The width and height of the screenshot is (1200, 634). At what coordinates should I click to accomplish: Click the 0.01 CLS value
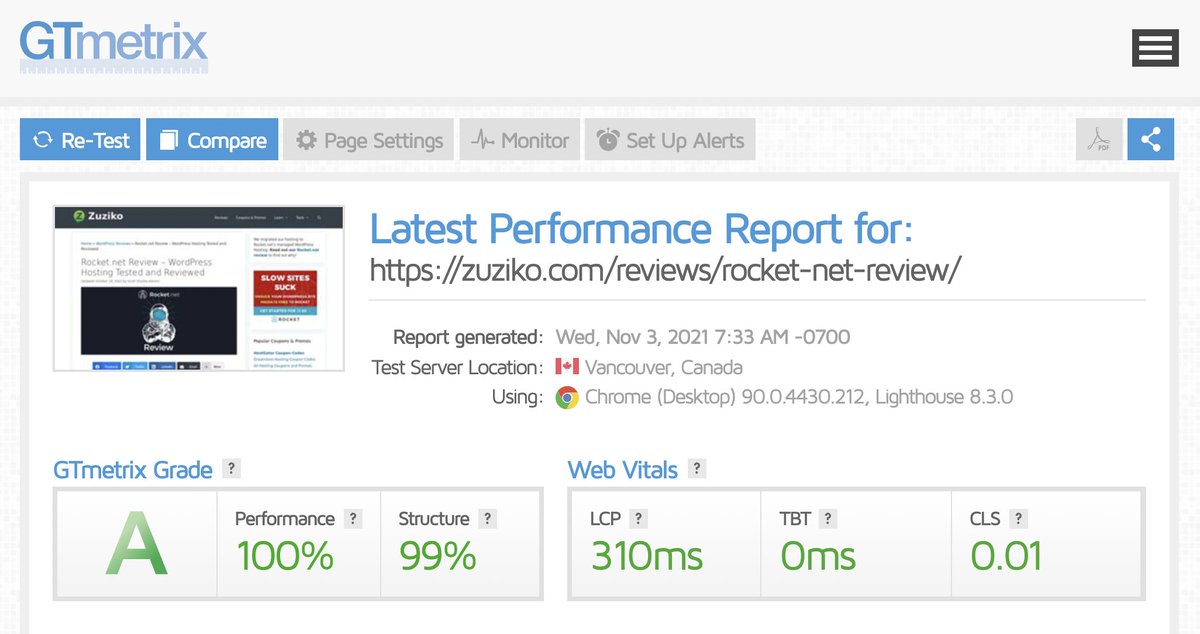tap(1006, 556)
